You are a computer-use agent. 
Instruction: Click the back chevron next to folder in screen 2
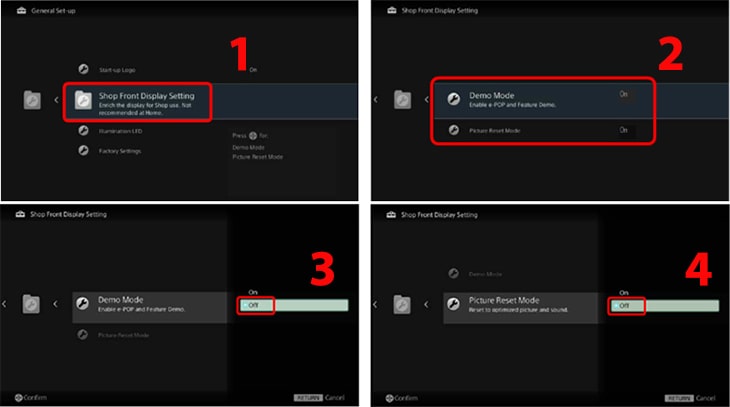(427, 99)
